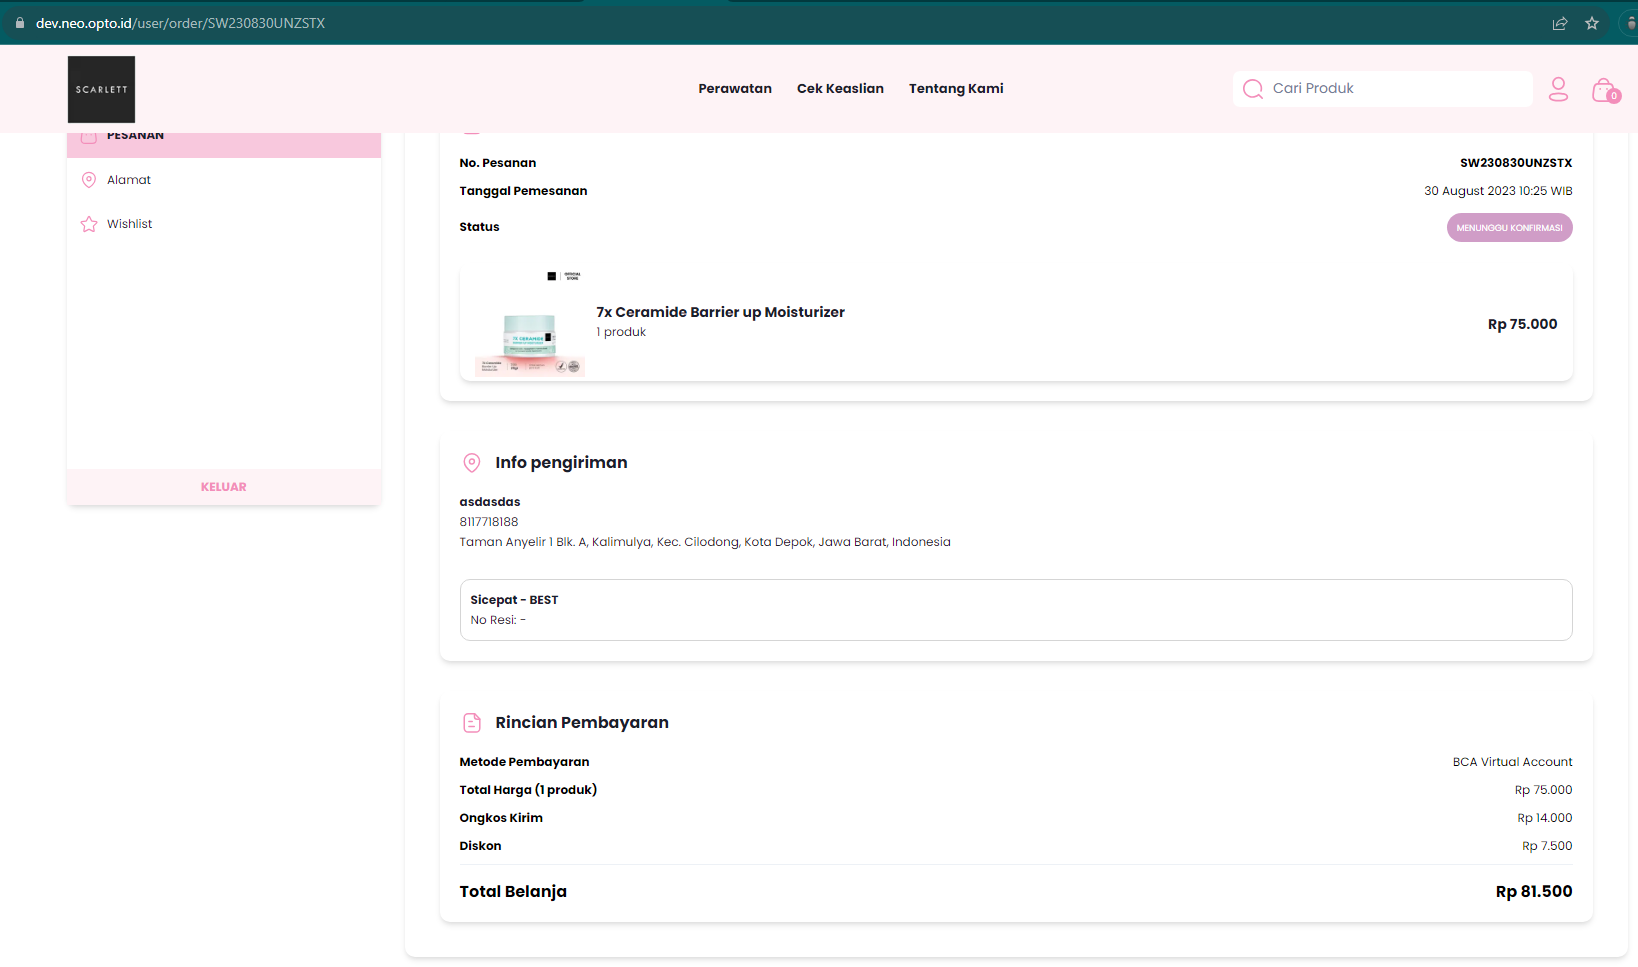Image resolution: width=1638 pixels, height=967 pixels.
Task: Open the shopping cart icon
Action: (1605, 90)
